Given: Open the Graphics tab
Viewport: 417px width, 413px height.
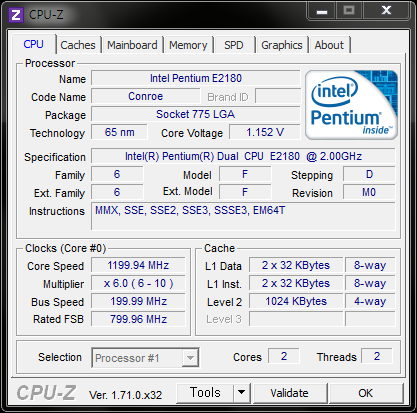Looking at the screenshot, I should coord(282,45).
